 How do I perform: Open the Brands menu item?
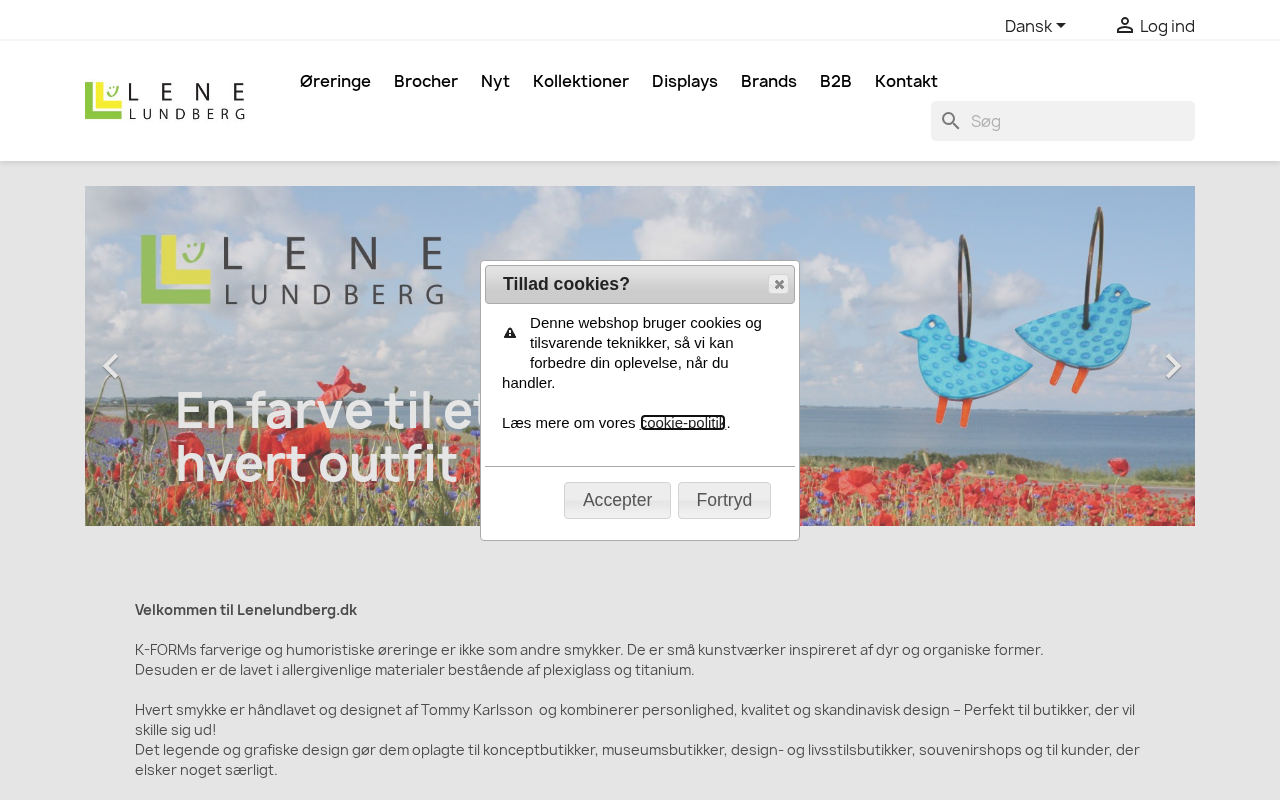(x=769, y=81)
